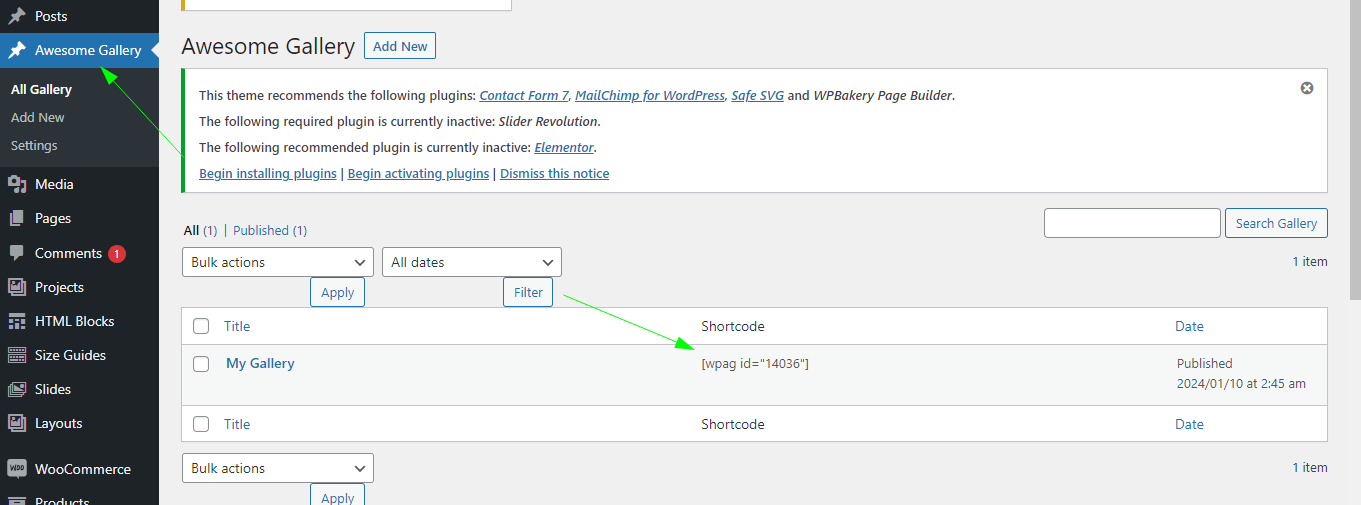Click the Media icon in sidebar
The image size is (1361, 505).
(17, 184)
